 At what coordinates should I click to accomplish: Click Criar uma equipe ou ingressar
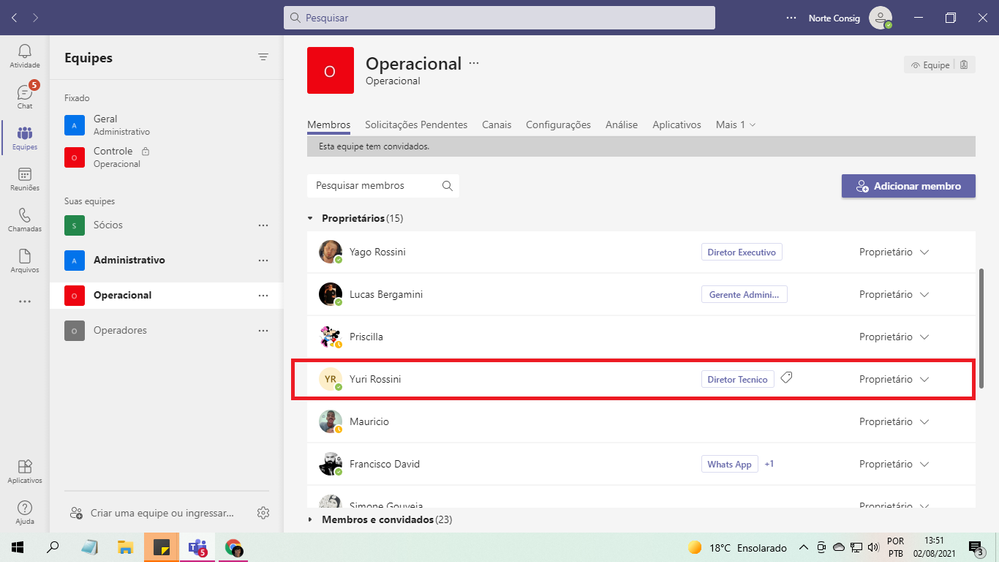tap(152, 513)
